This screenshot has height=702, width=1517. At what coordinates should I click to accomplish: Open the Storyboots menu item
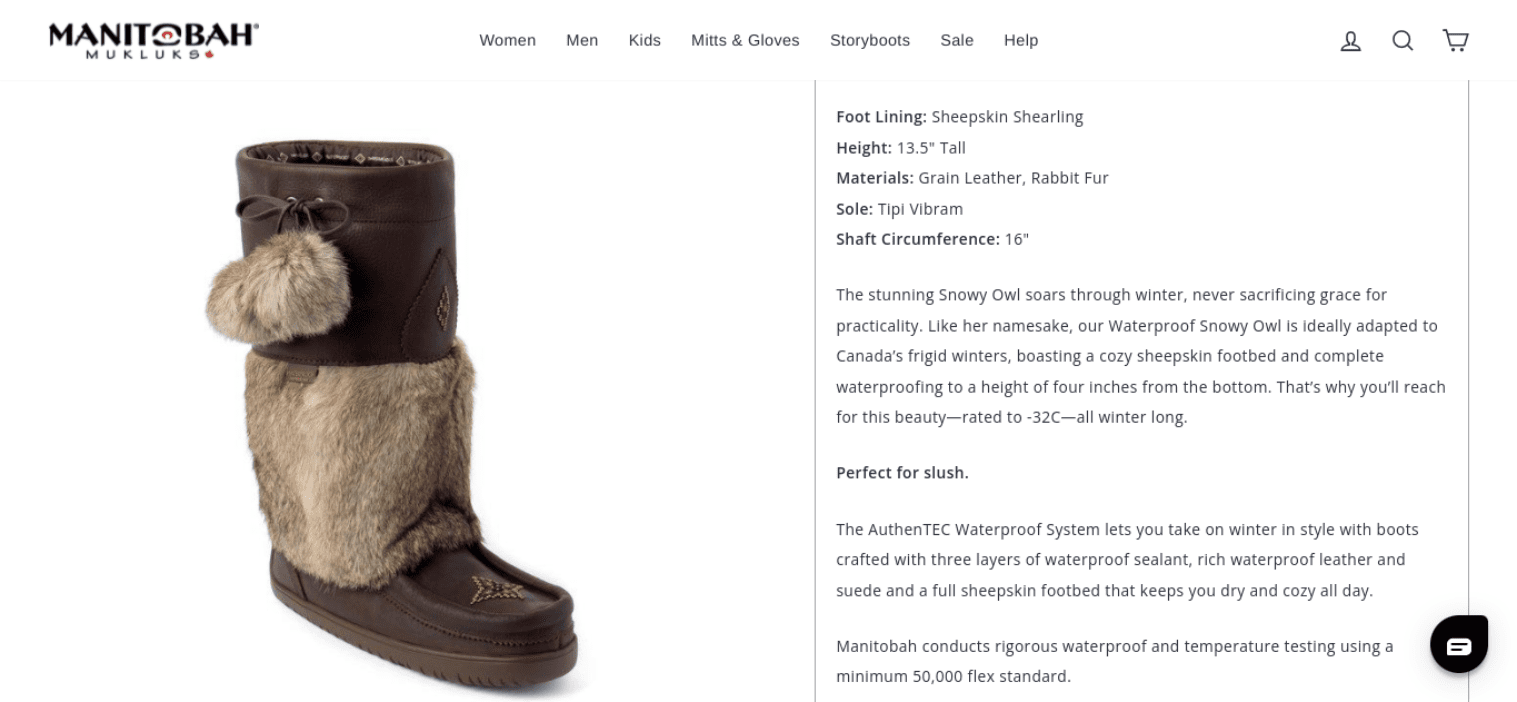pyautogui.click(x=869, y=40)
